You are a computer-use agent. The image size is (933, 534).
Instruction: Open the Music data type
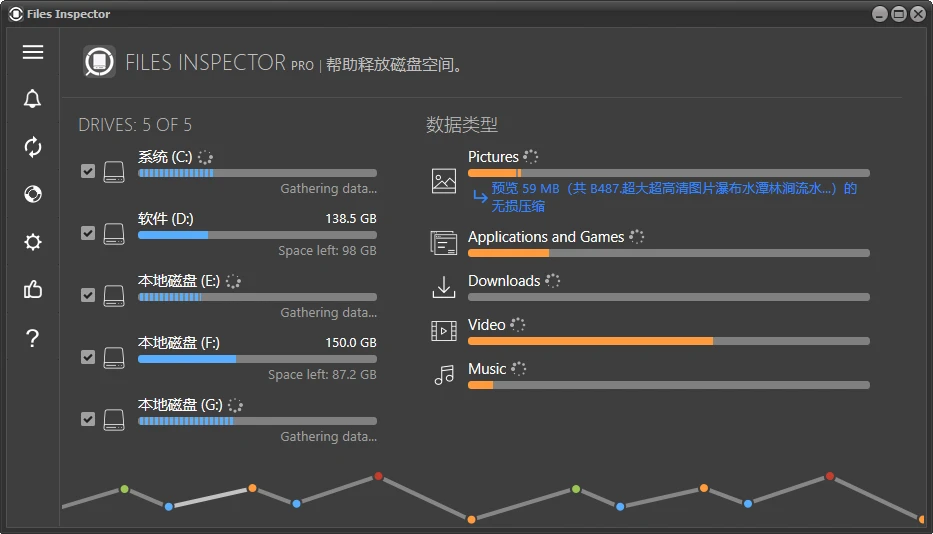tap(487, 369)
